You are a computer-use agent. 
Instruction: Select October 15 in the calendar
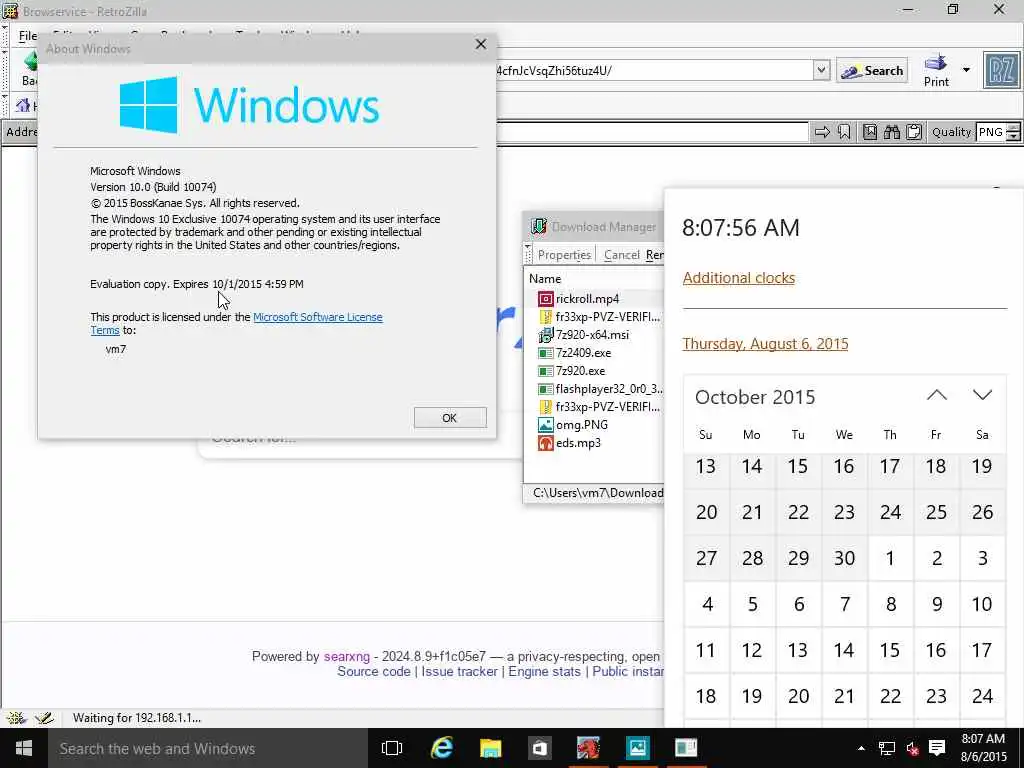[x=890, y=650]
